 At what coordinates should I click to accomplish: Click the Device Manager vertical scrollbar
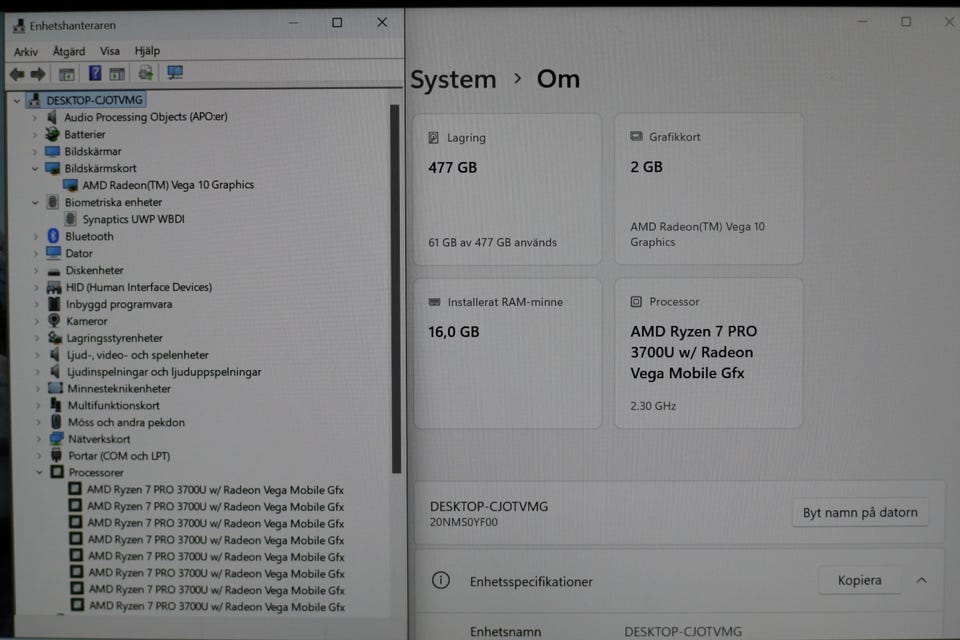click(396, 289)
